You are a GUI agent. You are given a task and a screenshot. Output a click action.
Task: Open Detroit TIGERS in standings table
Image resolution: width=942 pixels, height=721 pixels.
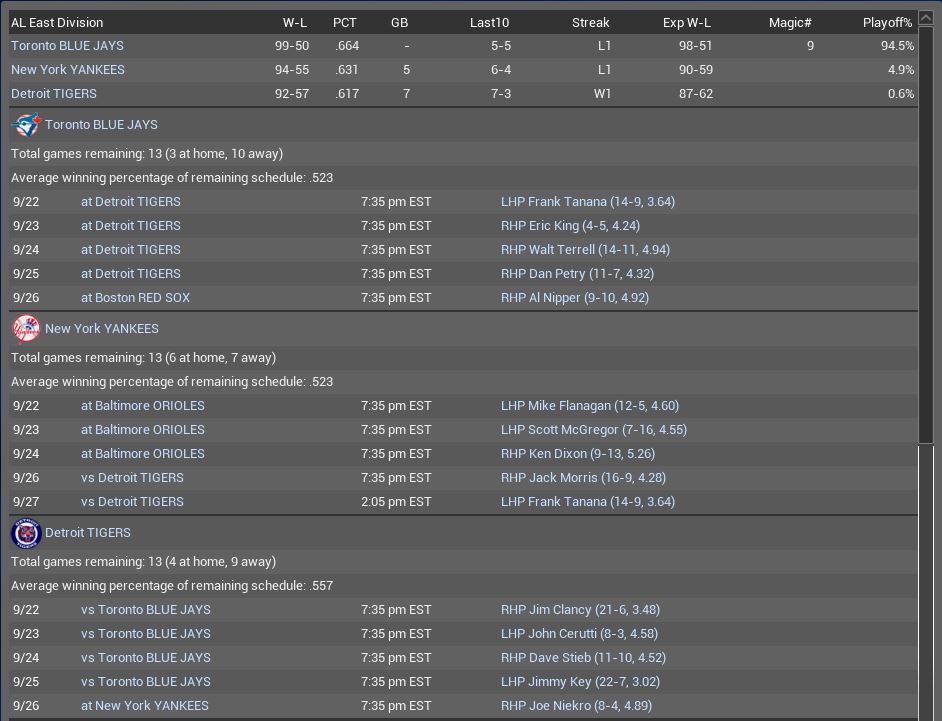pyautogui.click(x=54, y=94)
